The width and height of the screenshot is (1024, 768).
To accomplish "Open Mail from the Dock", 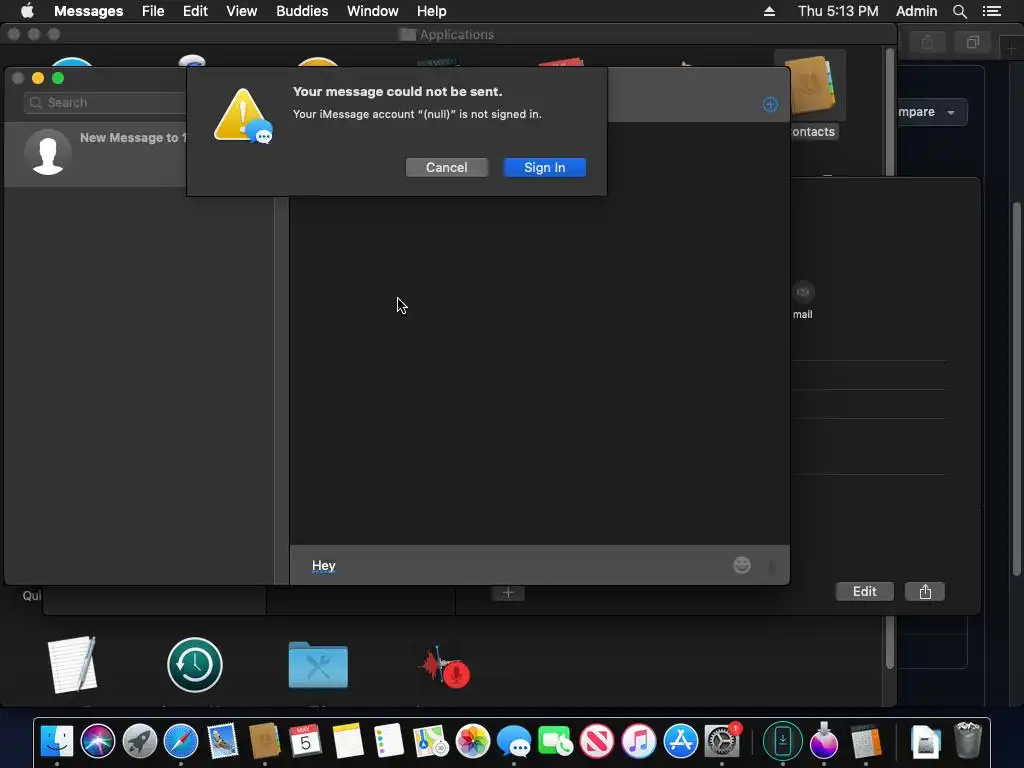I will (x=223, y=741).
